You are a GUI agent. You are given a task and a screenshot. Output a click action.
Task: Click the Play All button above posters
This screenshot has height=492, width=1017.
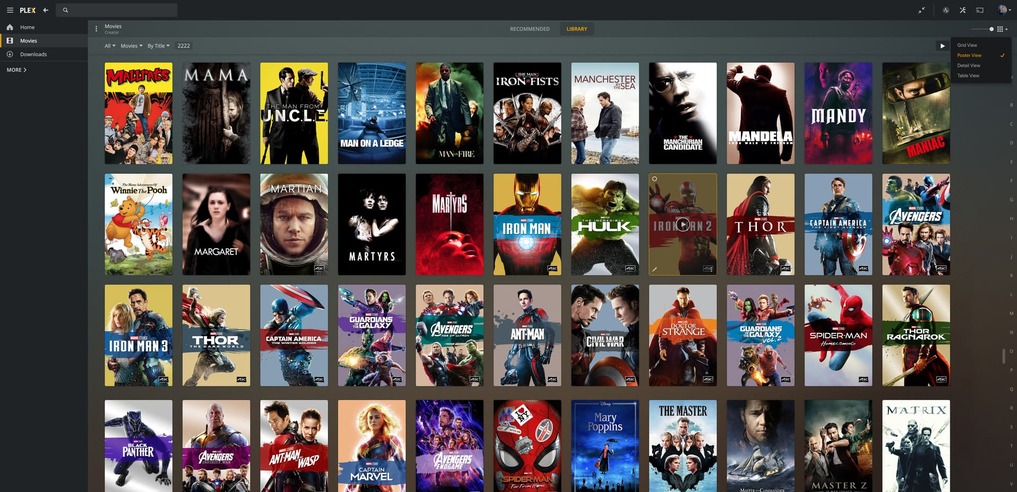tap(942, 46)
